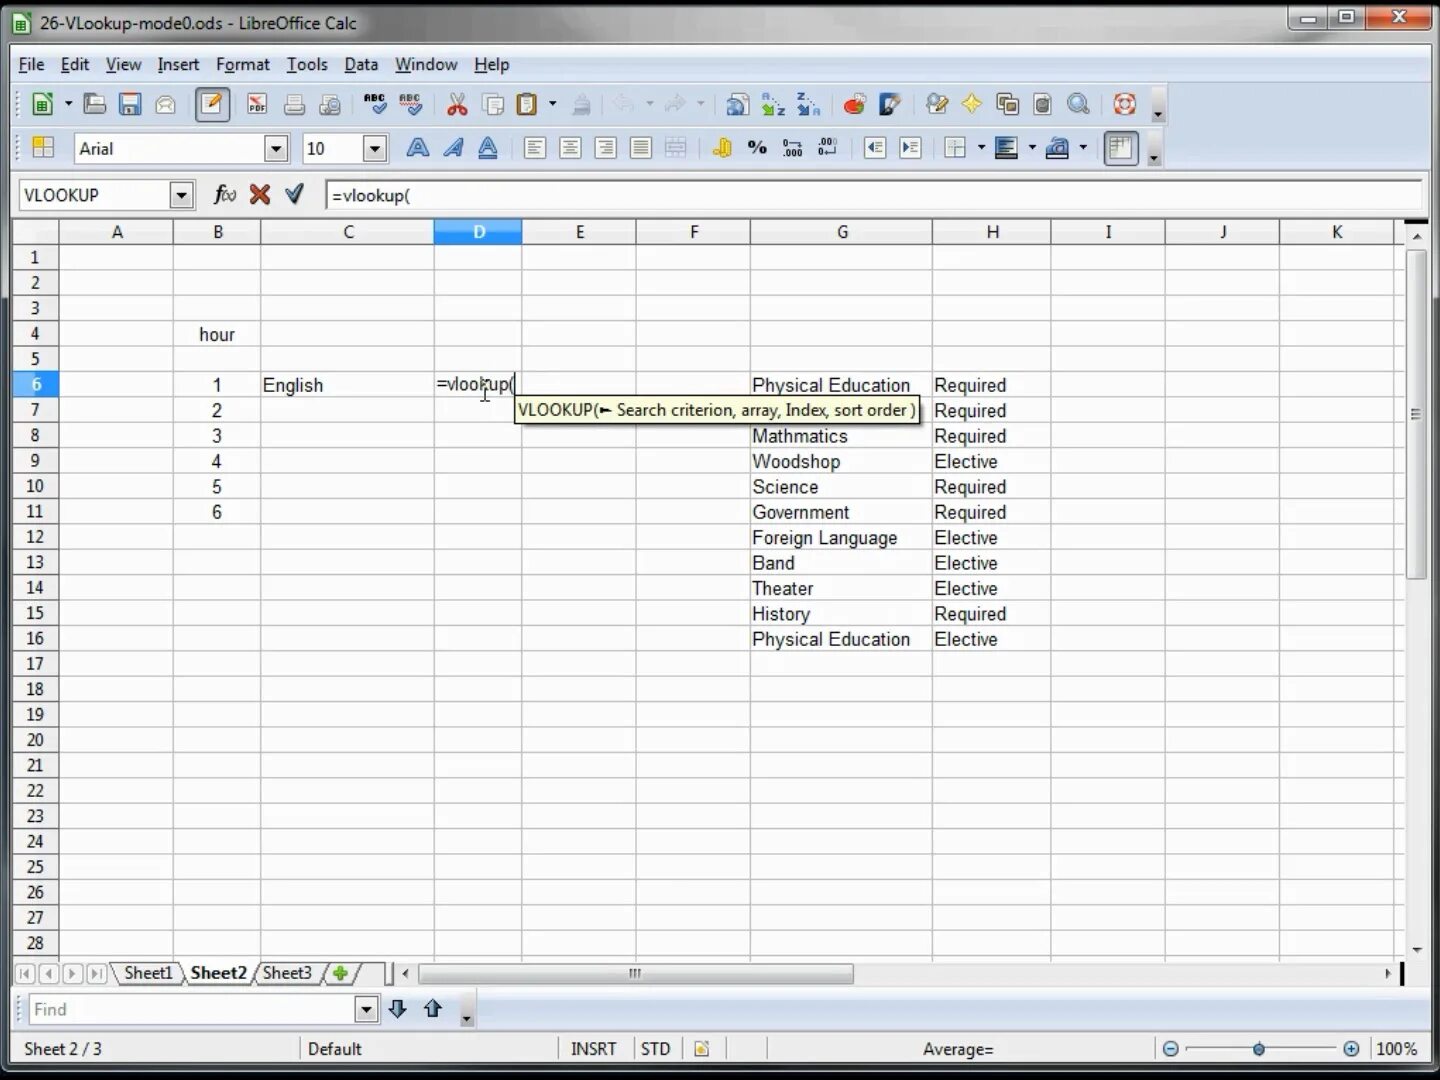Insert a Chart

[854, 104]
